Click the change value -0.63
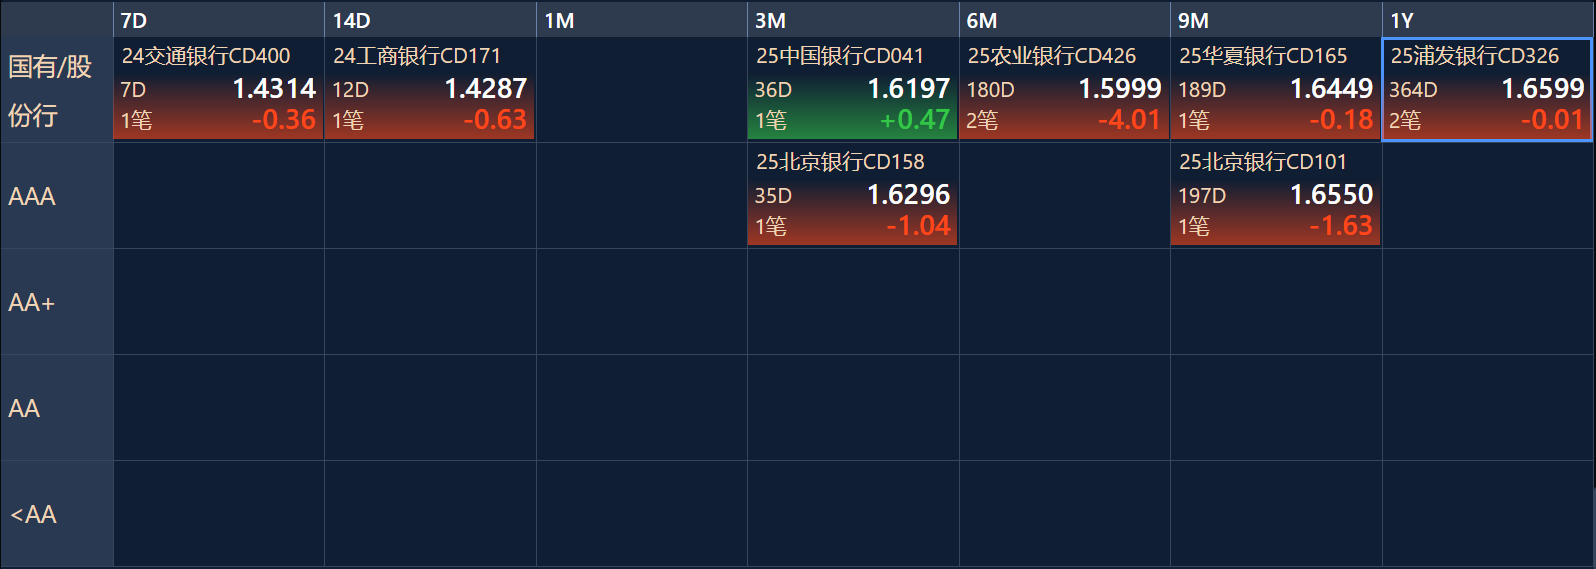Viewport: 1596px width, 569px height. coord(495,120)
